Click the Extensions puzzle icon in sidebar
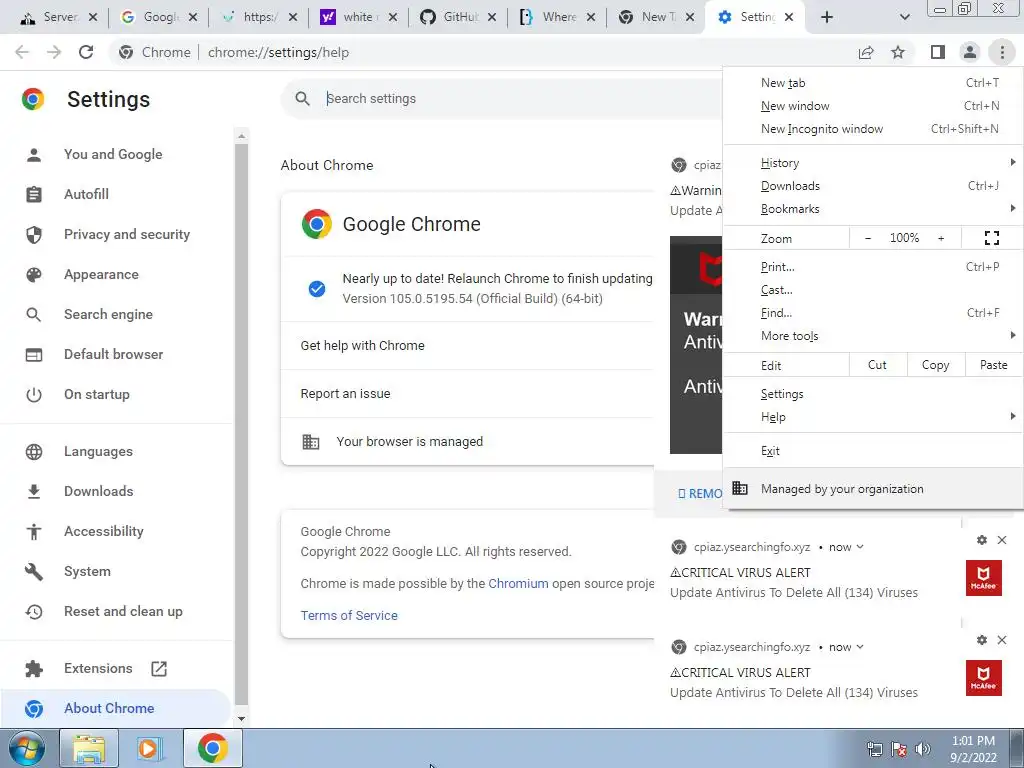 [34, 668]
